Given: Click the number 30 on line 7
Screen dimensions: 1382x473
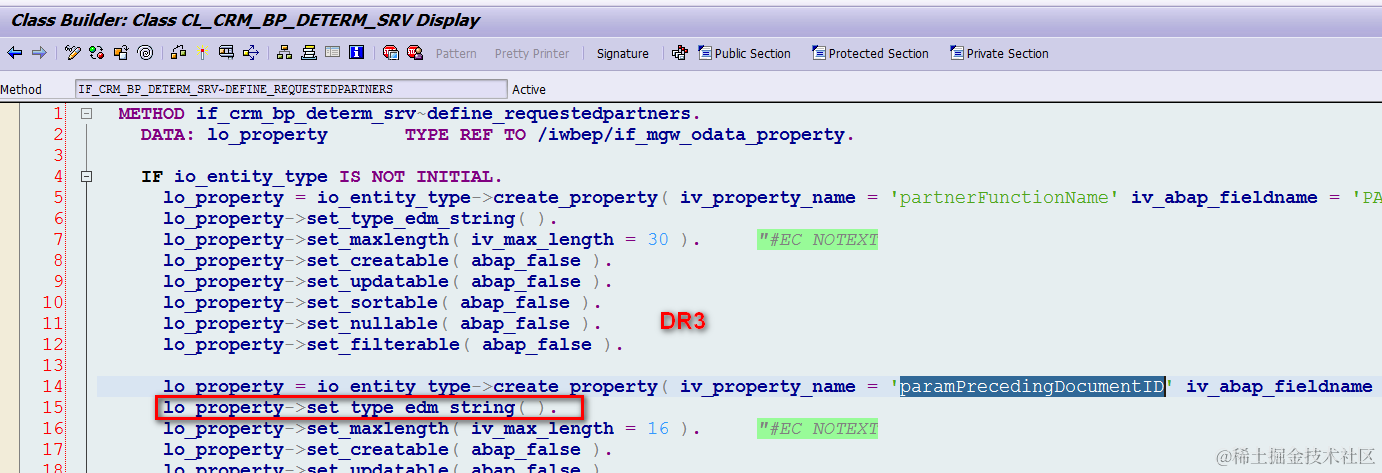Looking at the screenshot, I should (658, 239).
